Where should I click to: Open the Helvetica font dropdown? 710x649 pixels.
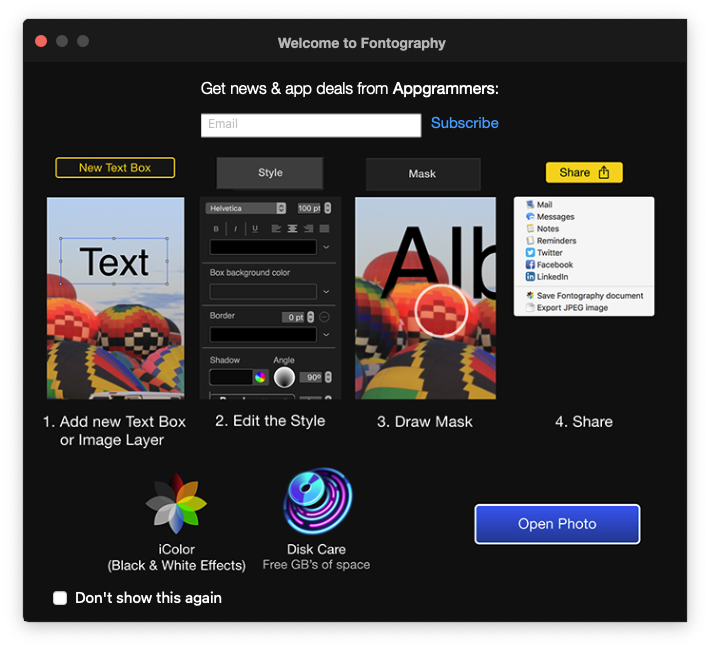tap(246, 208)
